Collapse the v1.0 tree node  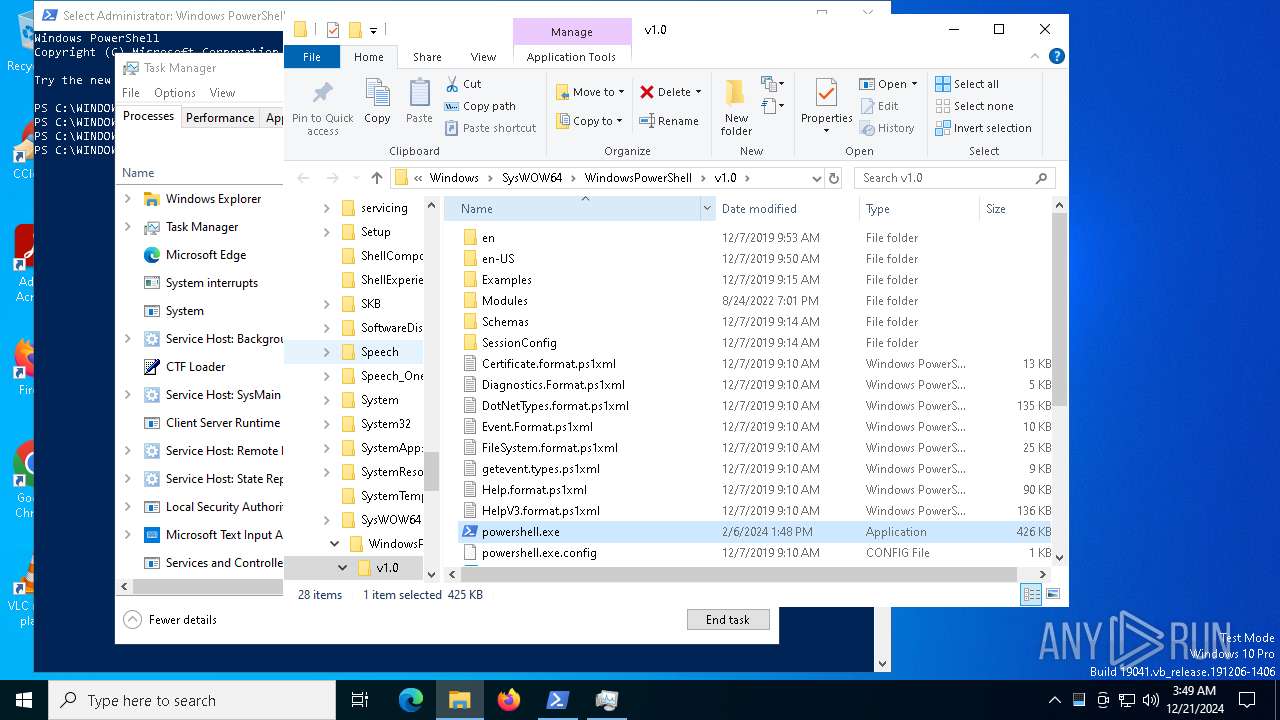342,567
